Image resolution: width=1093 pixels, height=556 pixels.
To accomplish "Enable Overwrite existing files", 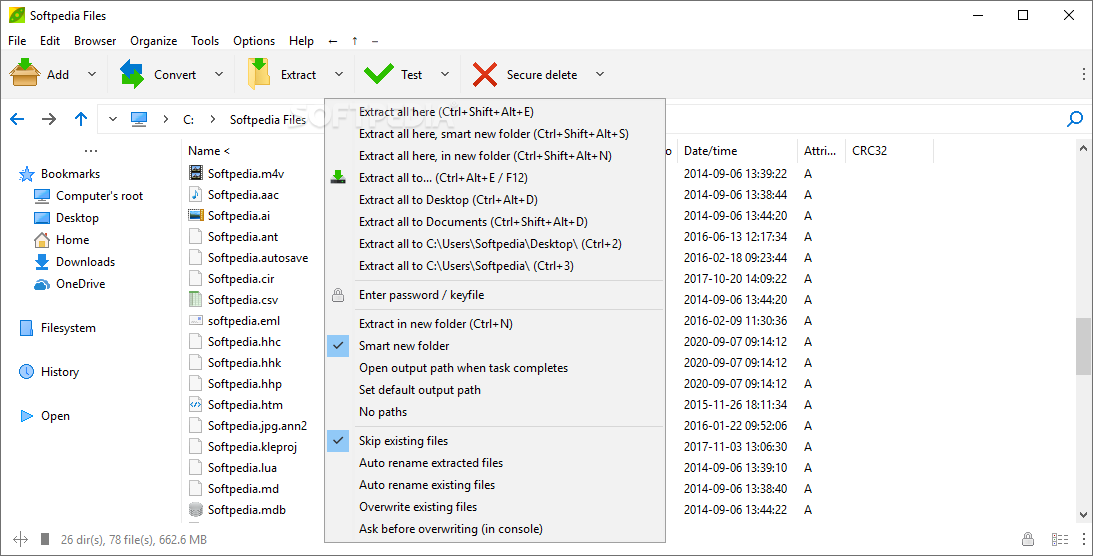I will point(495,507).
